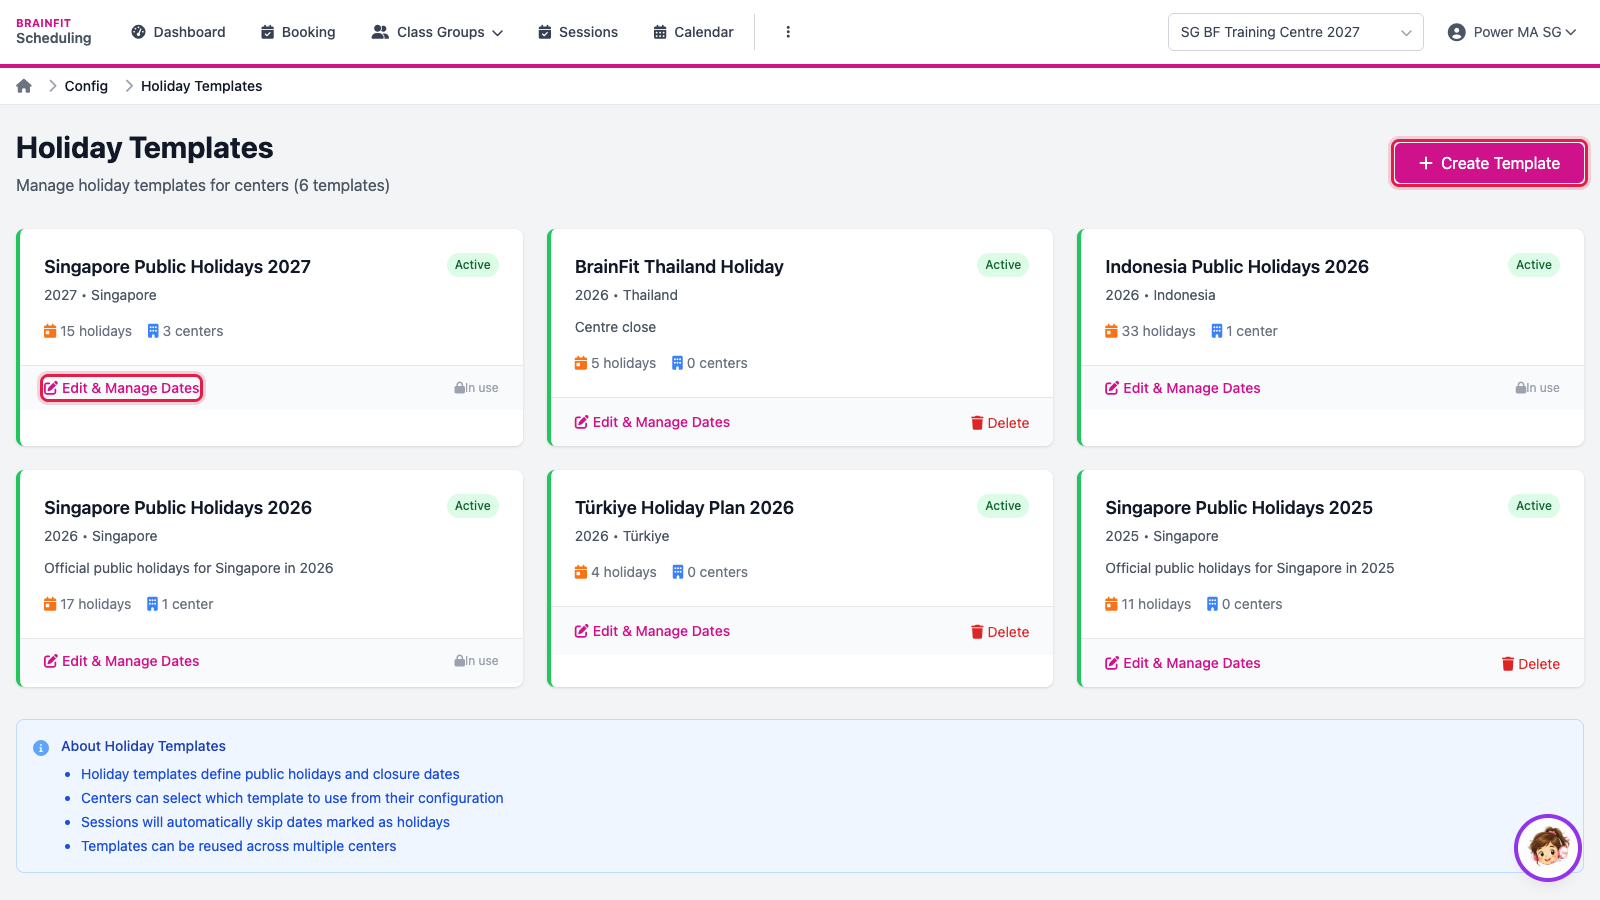Viewport: 1600px width, 900px height.
Task: Click the Create Template button
Action: (1489, 163)
